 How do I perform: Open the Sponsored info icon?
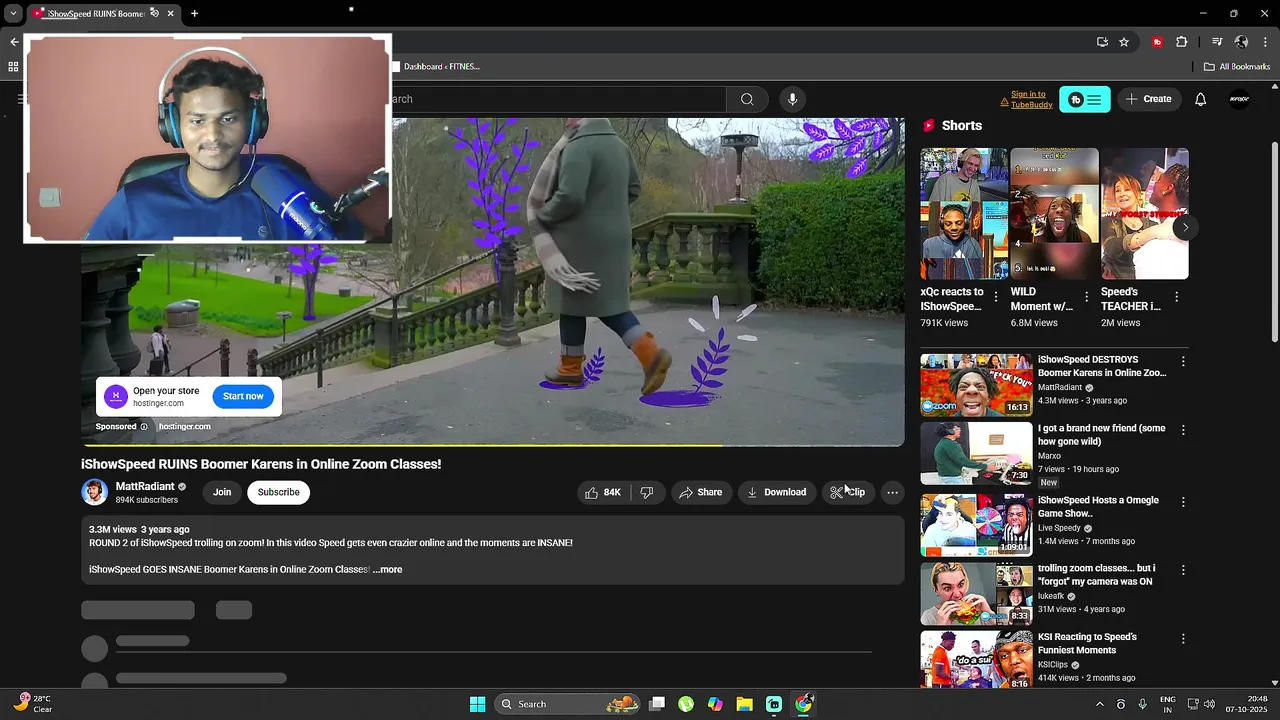coord(144,427)
